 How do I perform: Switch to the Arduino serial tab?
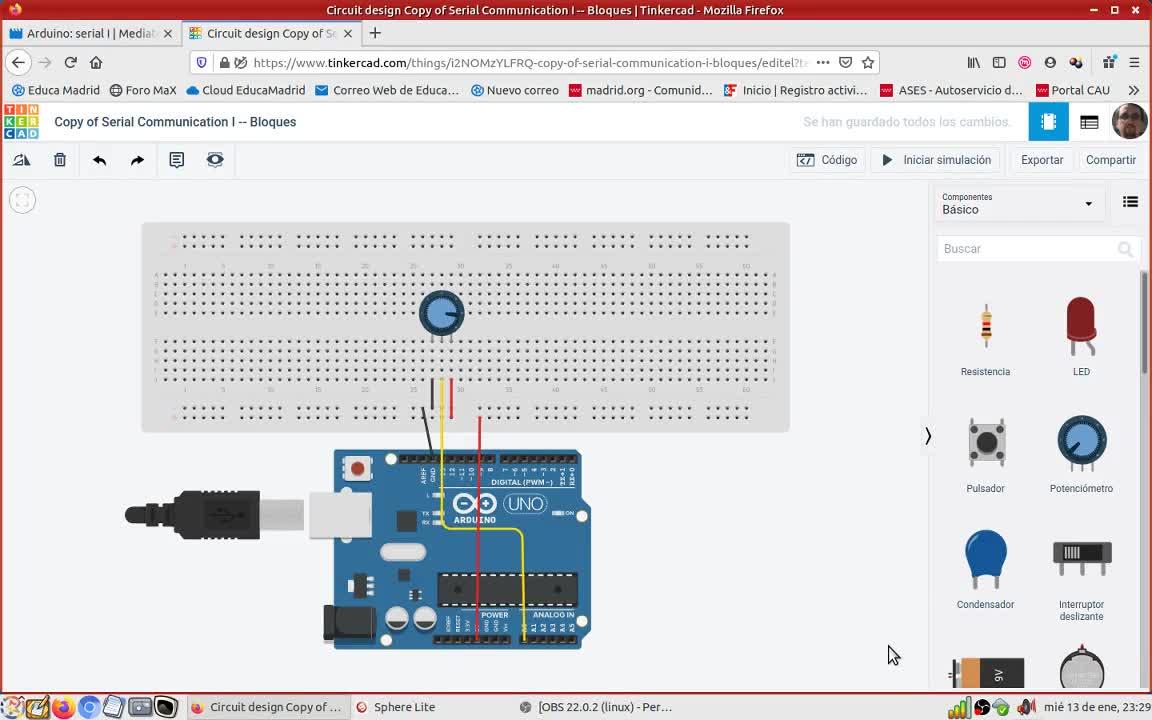tap(90, 33)
